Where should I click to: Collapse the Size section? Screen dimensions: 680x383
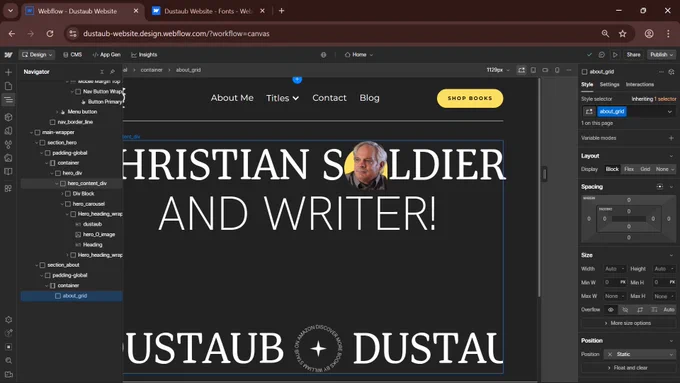tap(671, 255)
